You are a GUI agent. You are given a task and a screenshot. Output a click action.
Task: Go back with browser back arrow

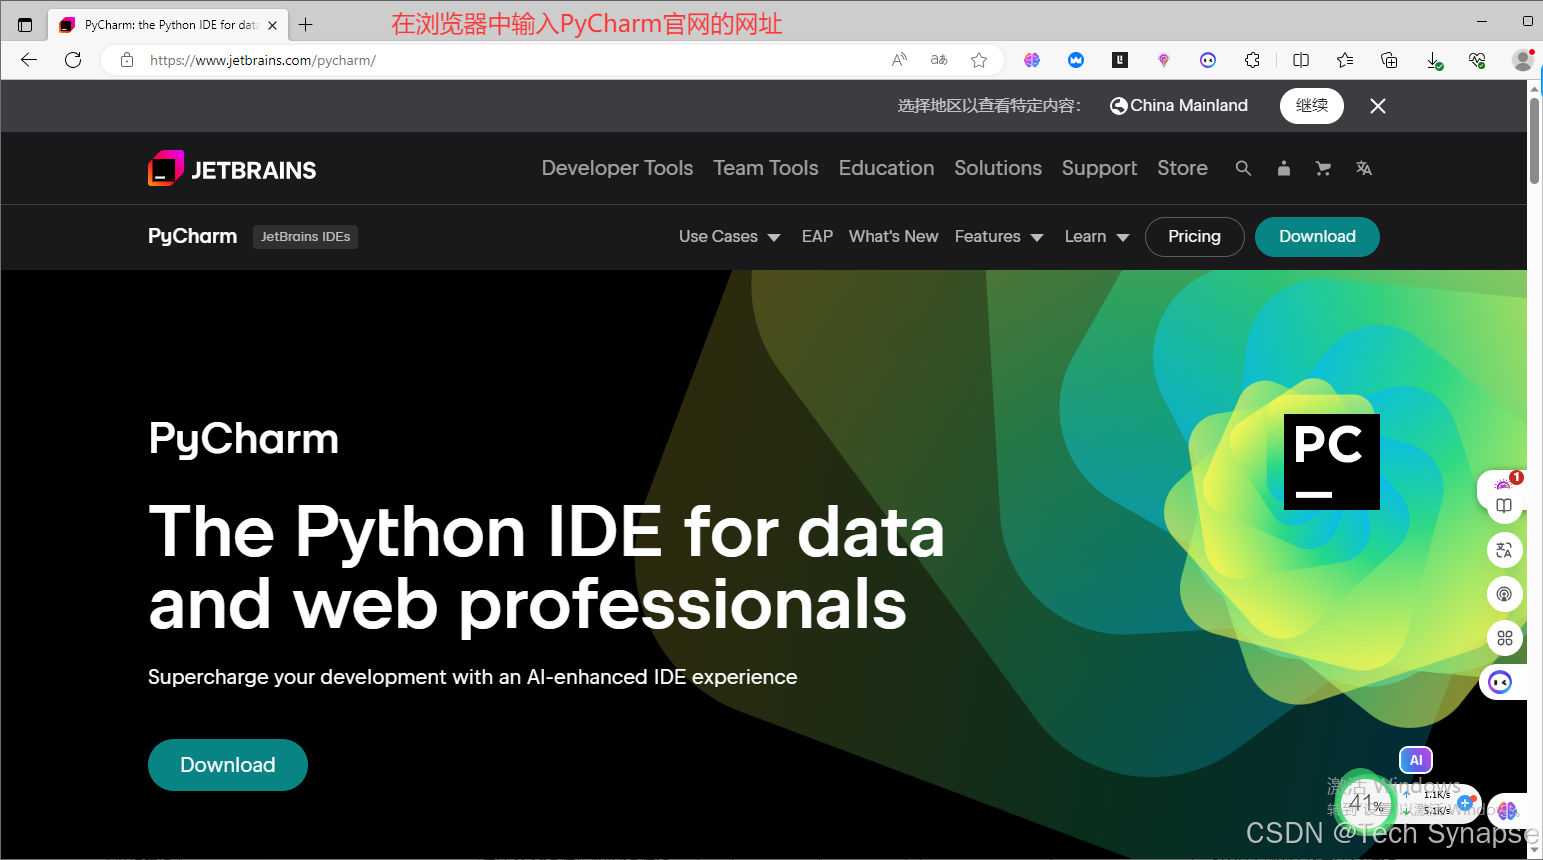point(29,60)
